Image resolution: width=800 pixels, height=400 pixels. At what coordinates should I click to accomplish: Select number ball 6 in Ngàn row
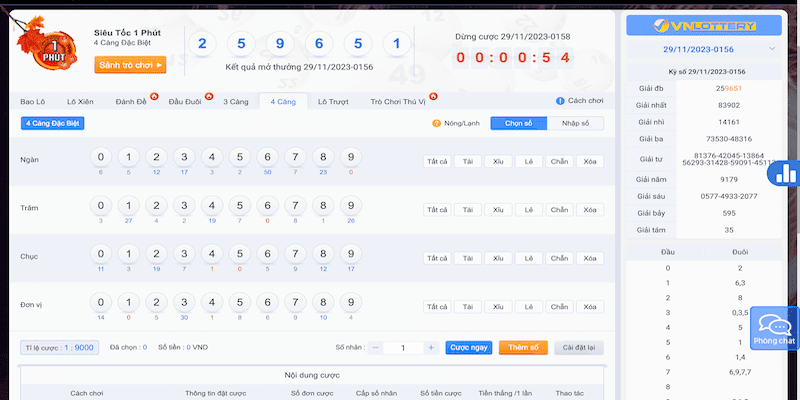(x=266, y=158)
